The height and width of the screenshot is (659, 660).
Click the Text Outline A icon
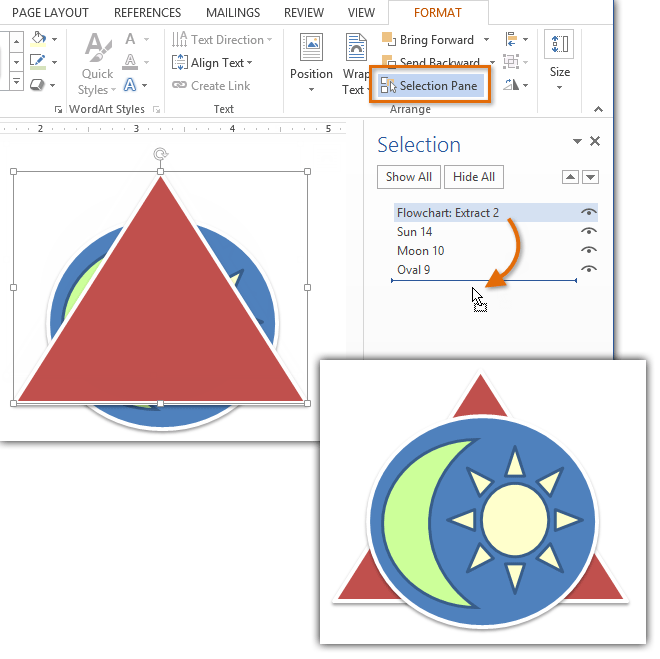pos(130,62)
